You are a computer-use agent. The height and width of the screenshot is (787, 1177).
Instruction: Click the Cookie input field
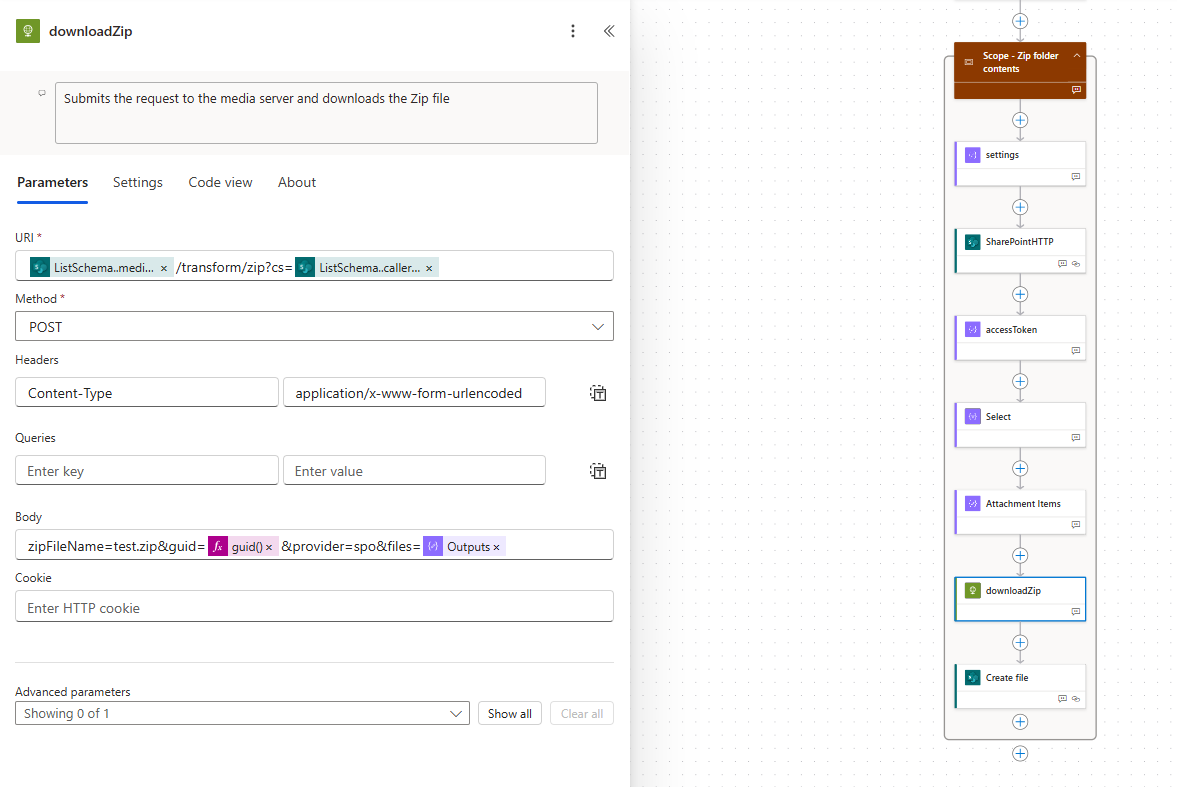pyautogui.click(x=314, y=607)
